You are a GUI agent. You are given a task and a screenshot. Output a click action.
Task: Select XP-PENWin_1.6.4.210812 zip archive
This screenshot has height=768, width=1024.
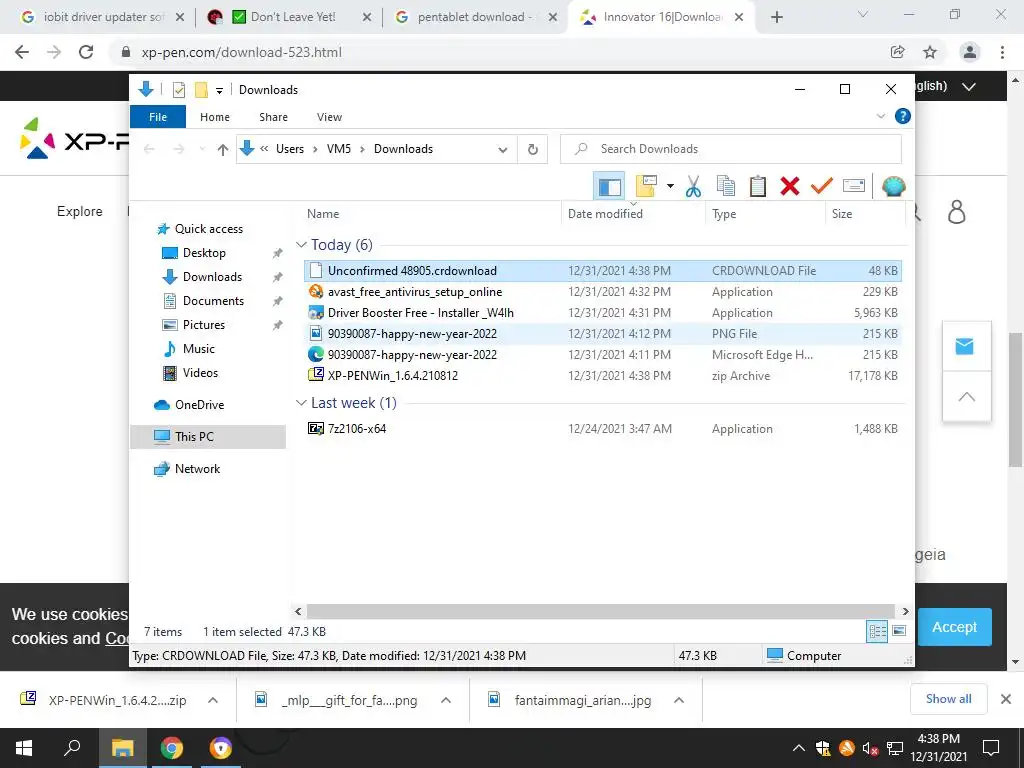pos(603,376)
